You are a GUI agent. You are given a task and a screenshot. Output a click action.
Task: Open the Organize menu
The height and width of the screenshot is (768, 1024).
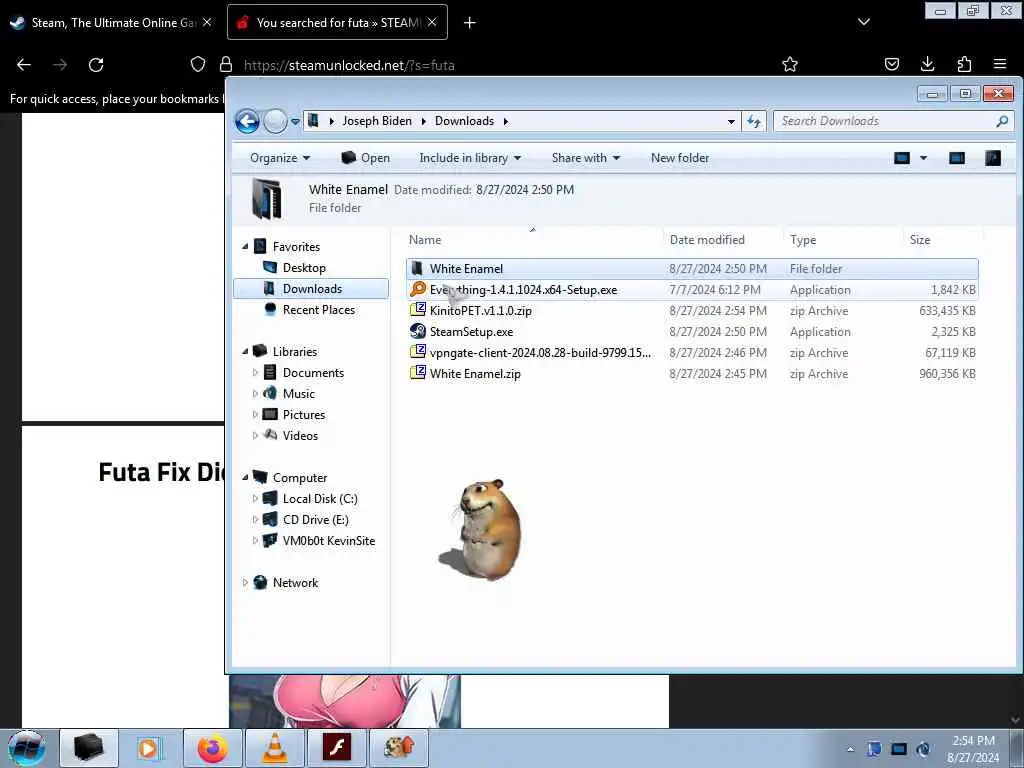pyautogui.click(x=280, y=158)
